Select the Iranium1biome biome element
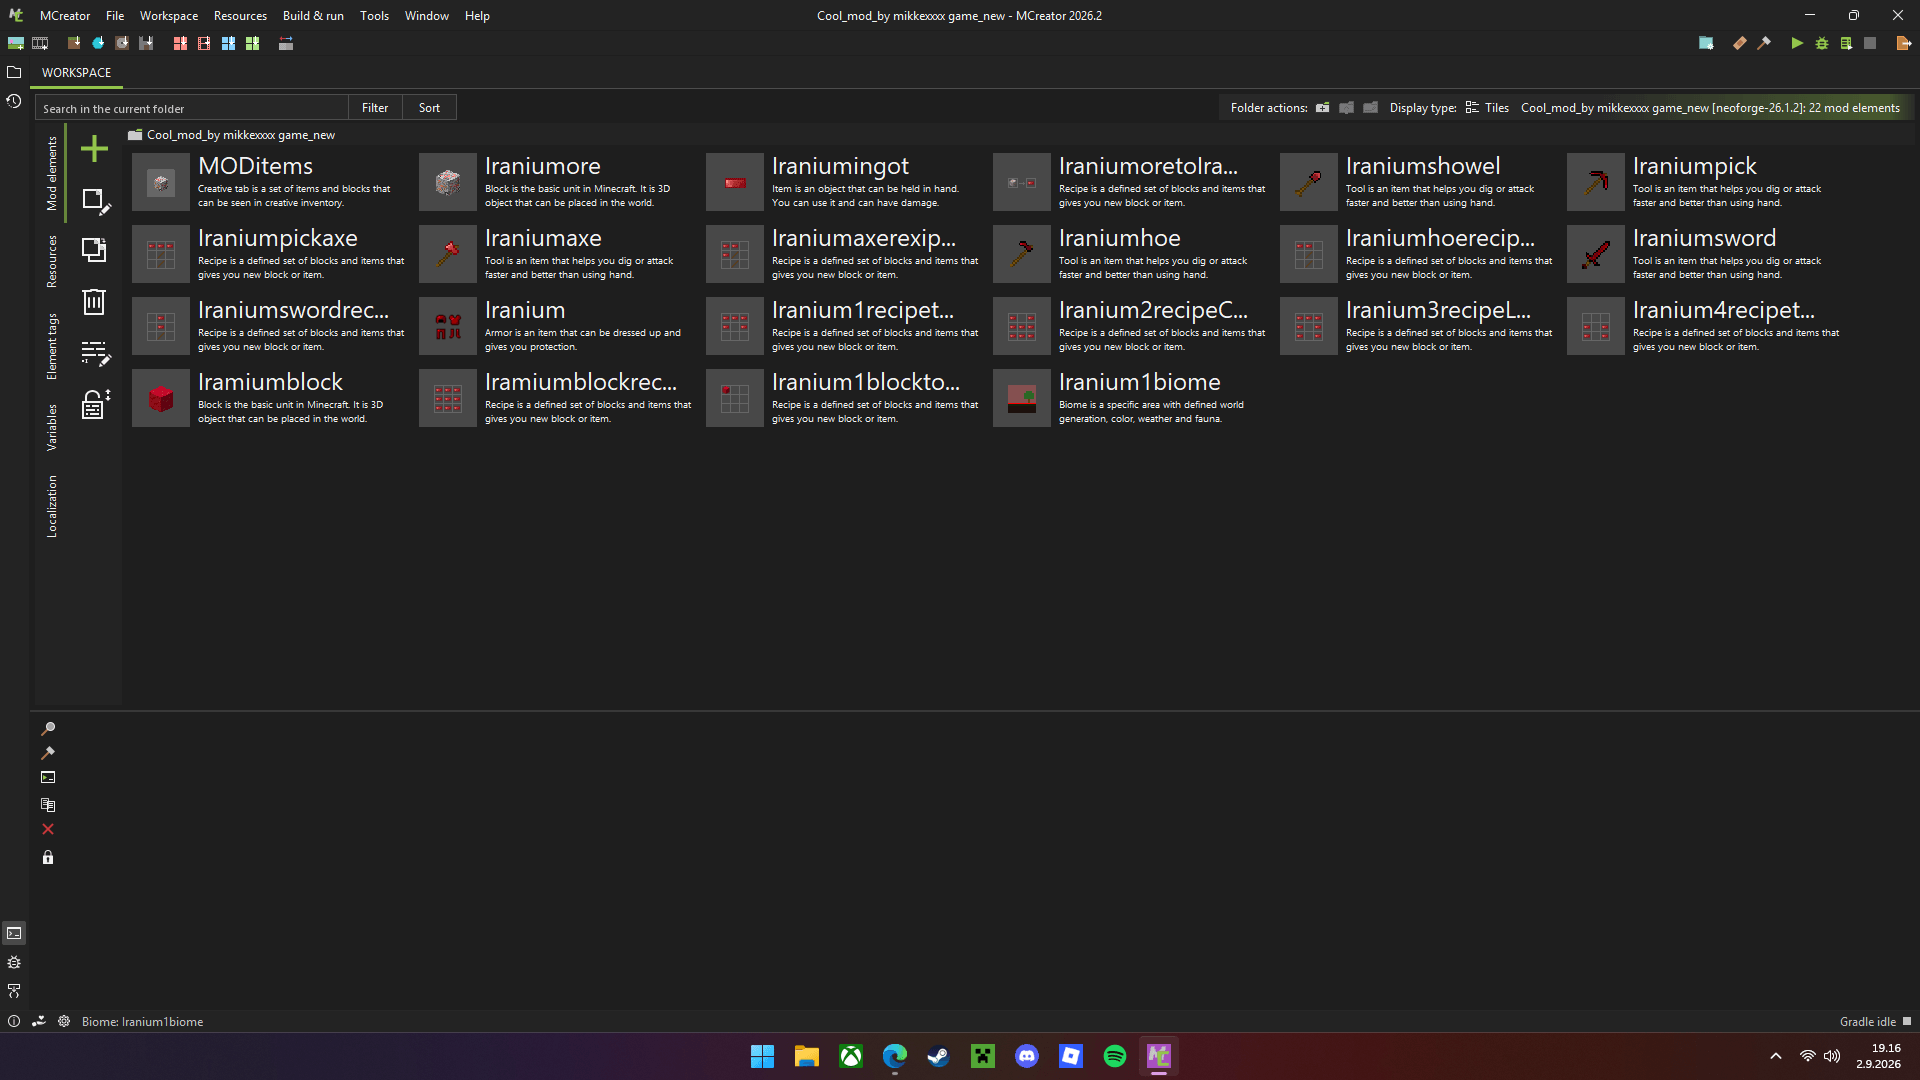 pos(1130,398)
